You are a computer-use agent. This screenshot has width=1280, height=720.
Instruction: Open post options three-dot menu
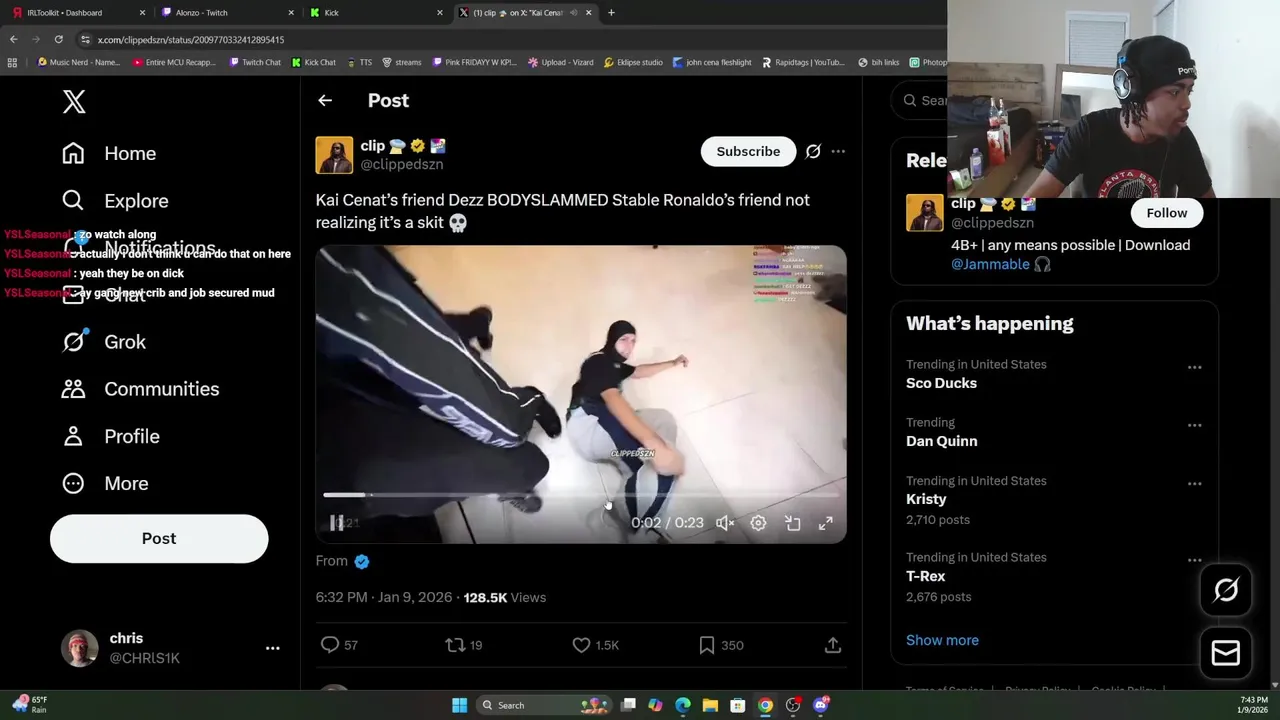coord(838,151)
